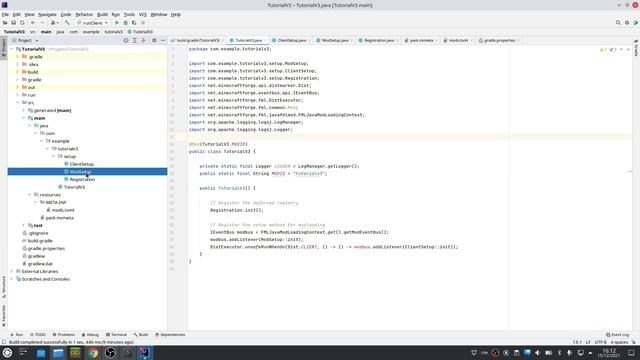Click the UTF-8 encoding status bar entry

tap(600, 342)
